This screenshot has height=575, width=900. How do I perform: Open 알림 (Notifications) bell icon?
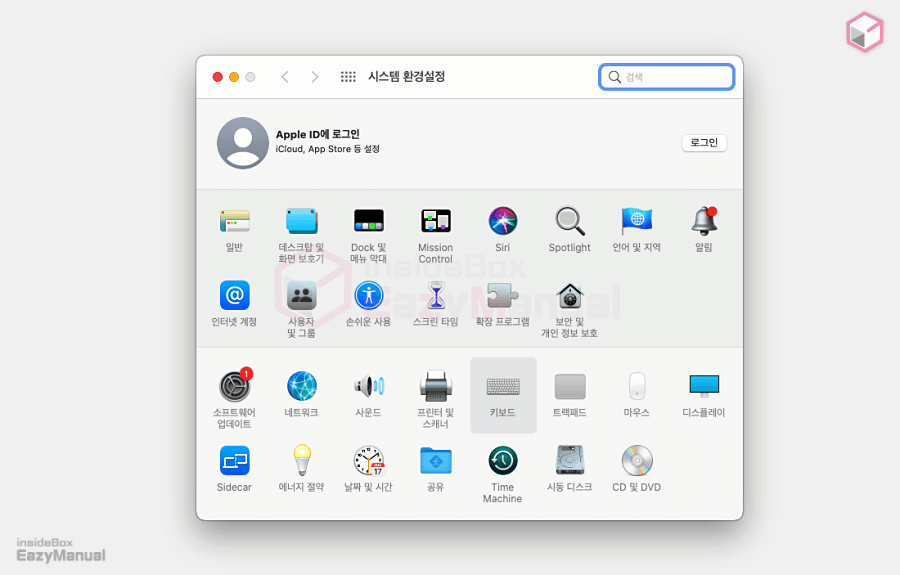(704, 222)
